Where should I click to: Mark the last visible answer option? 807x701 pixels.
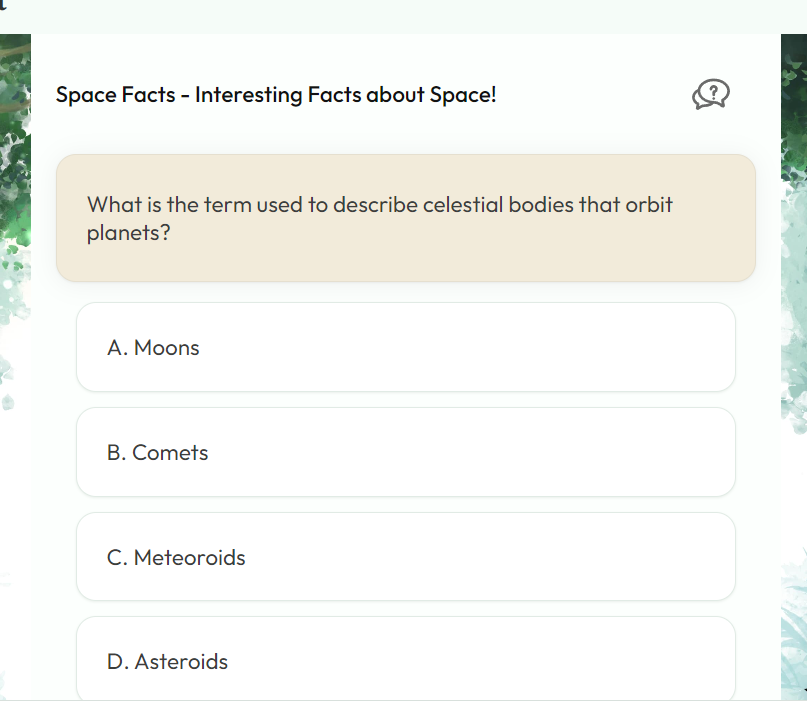tap(405, 660)
